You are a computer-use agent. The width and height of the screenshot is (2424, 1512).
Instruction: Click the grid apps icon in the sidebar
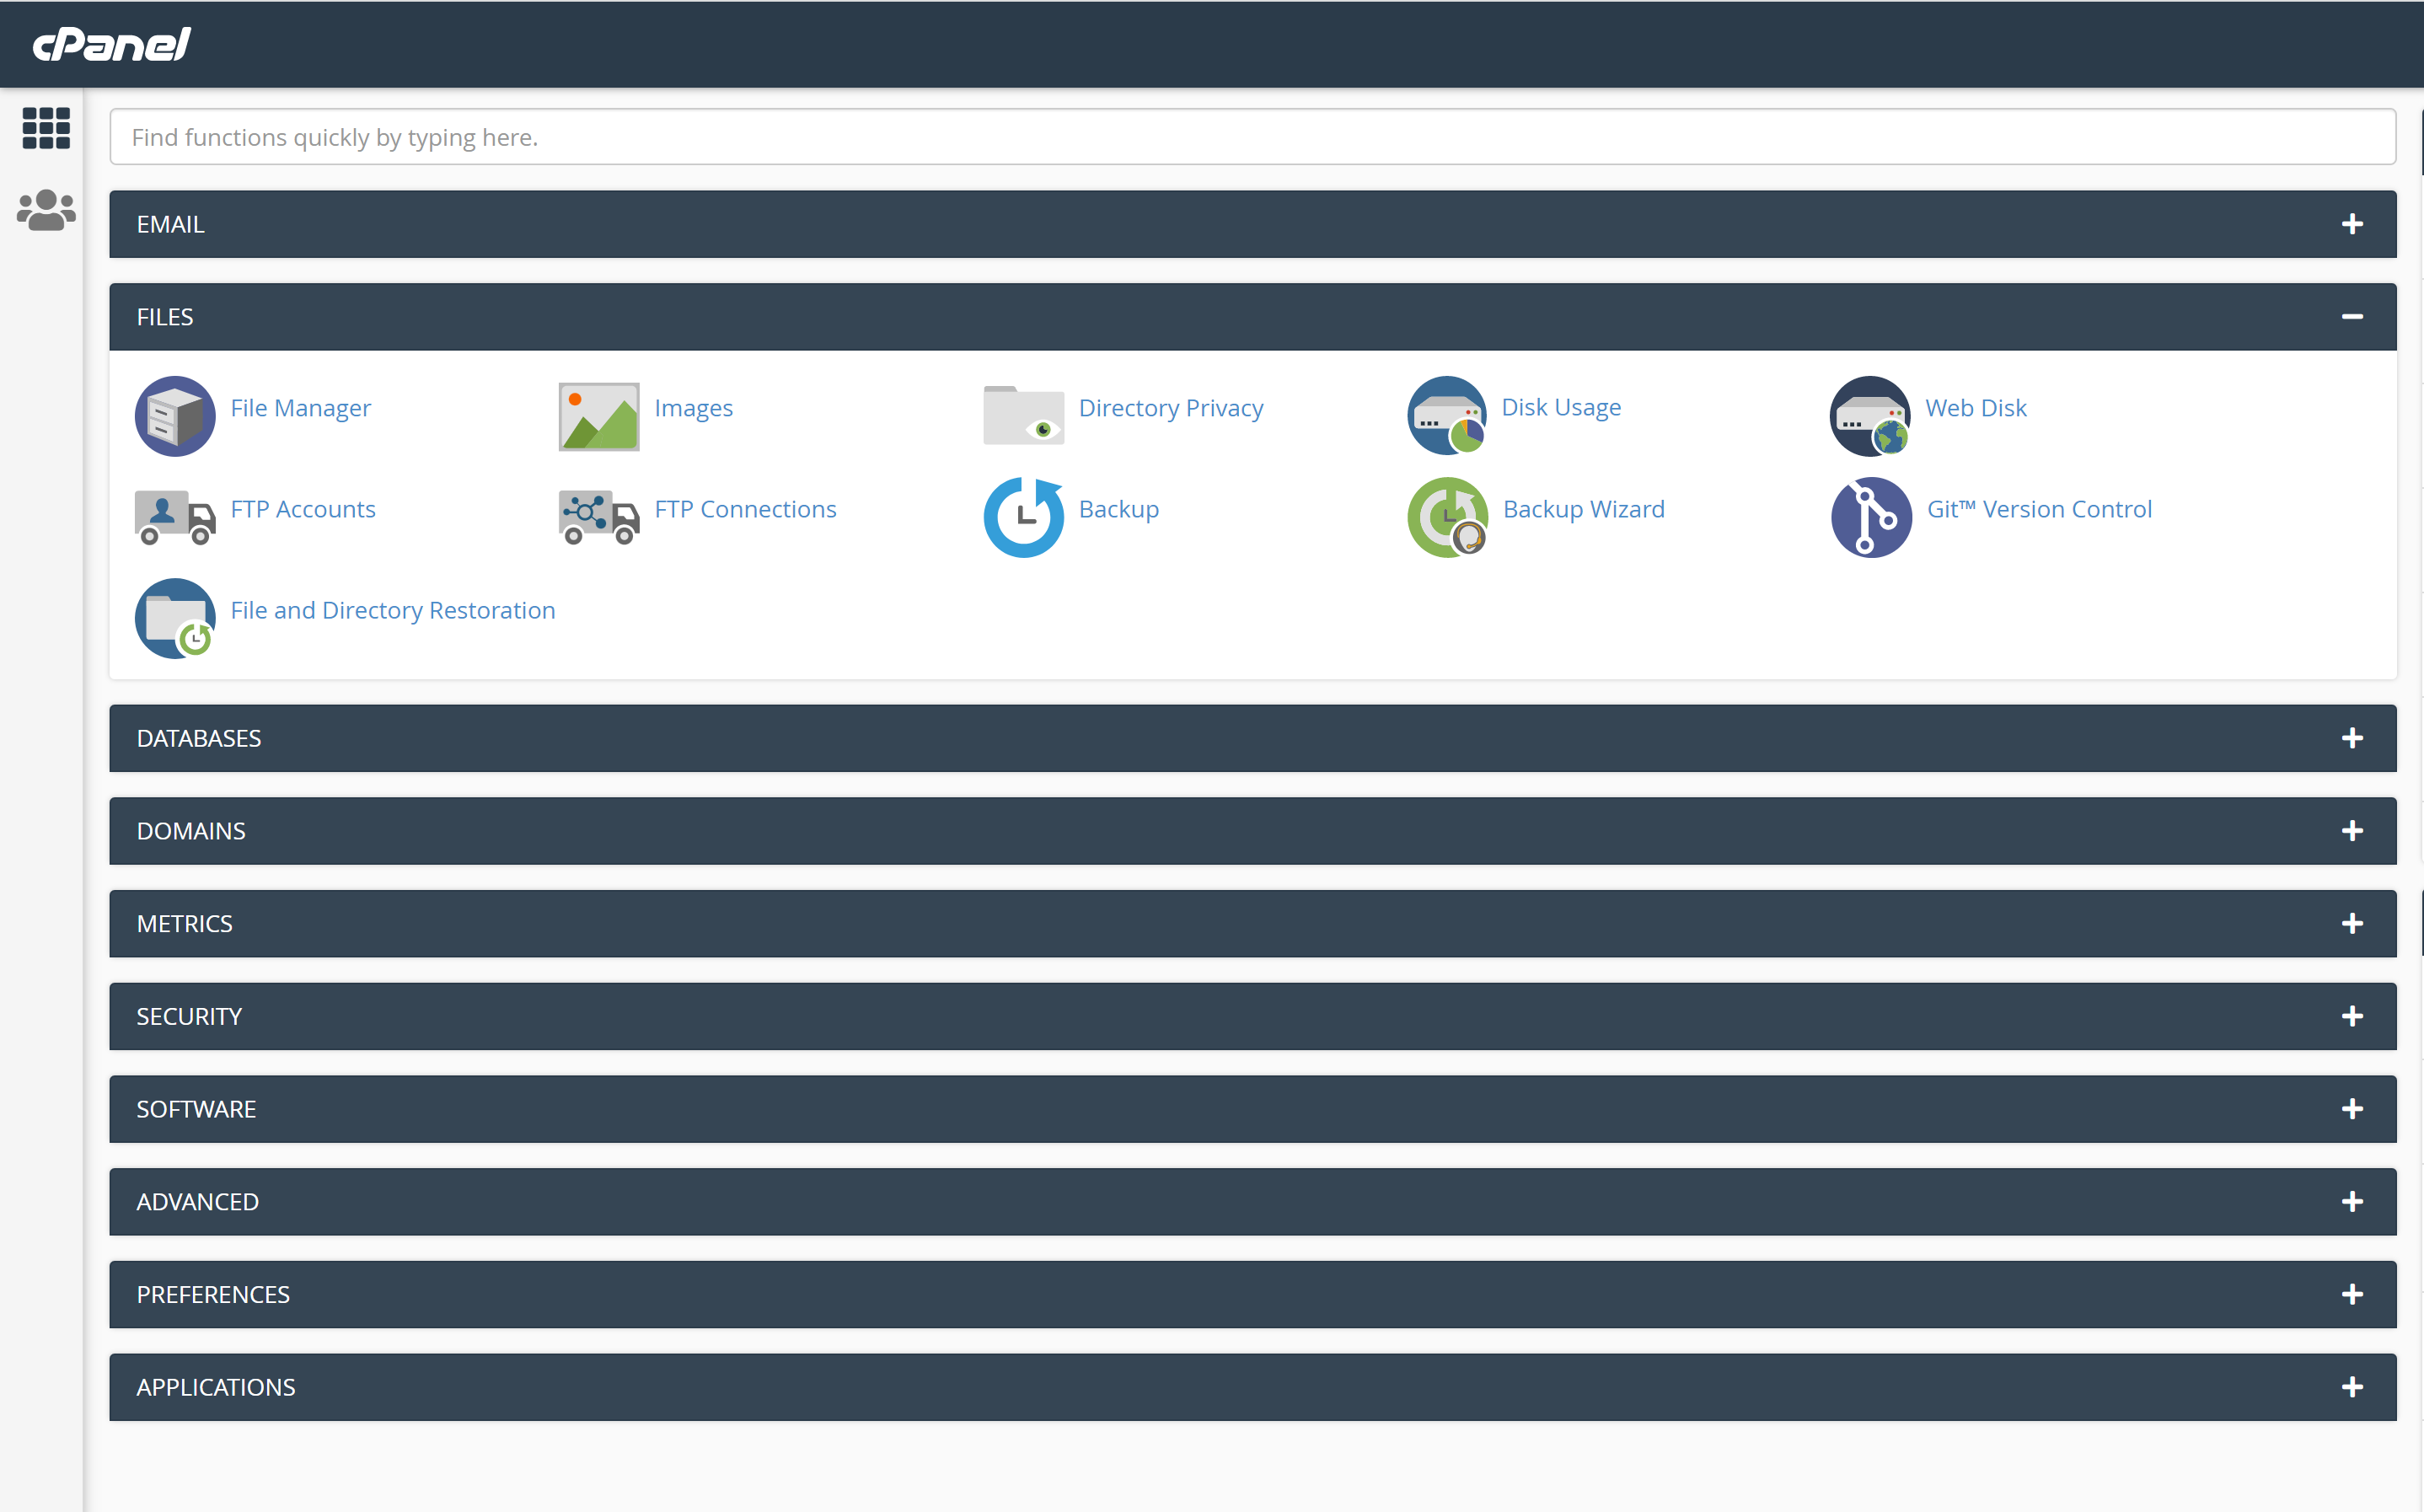[45, 128]
